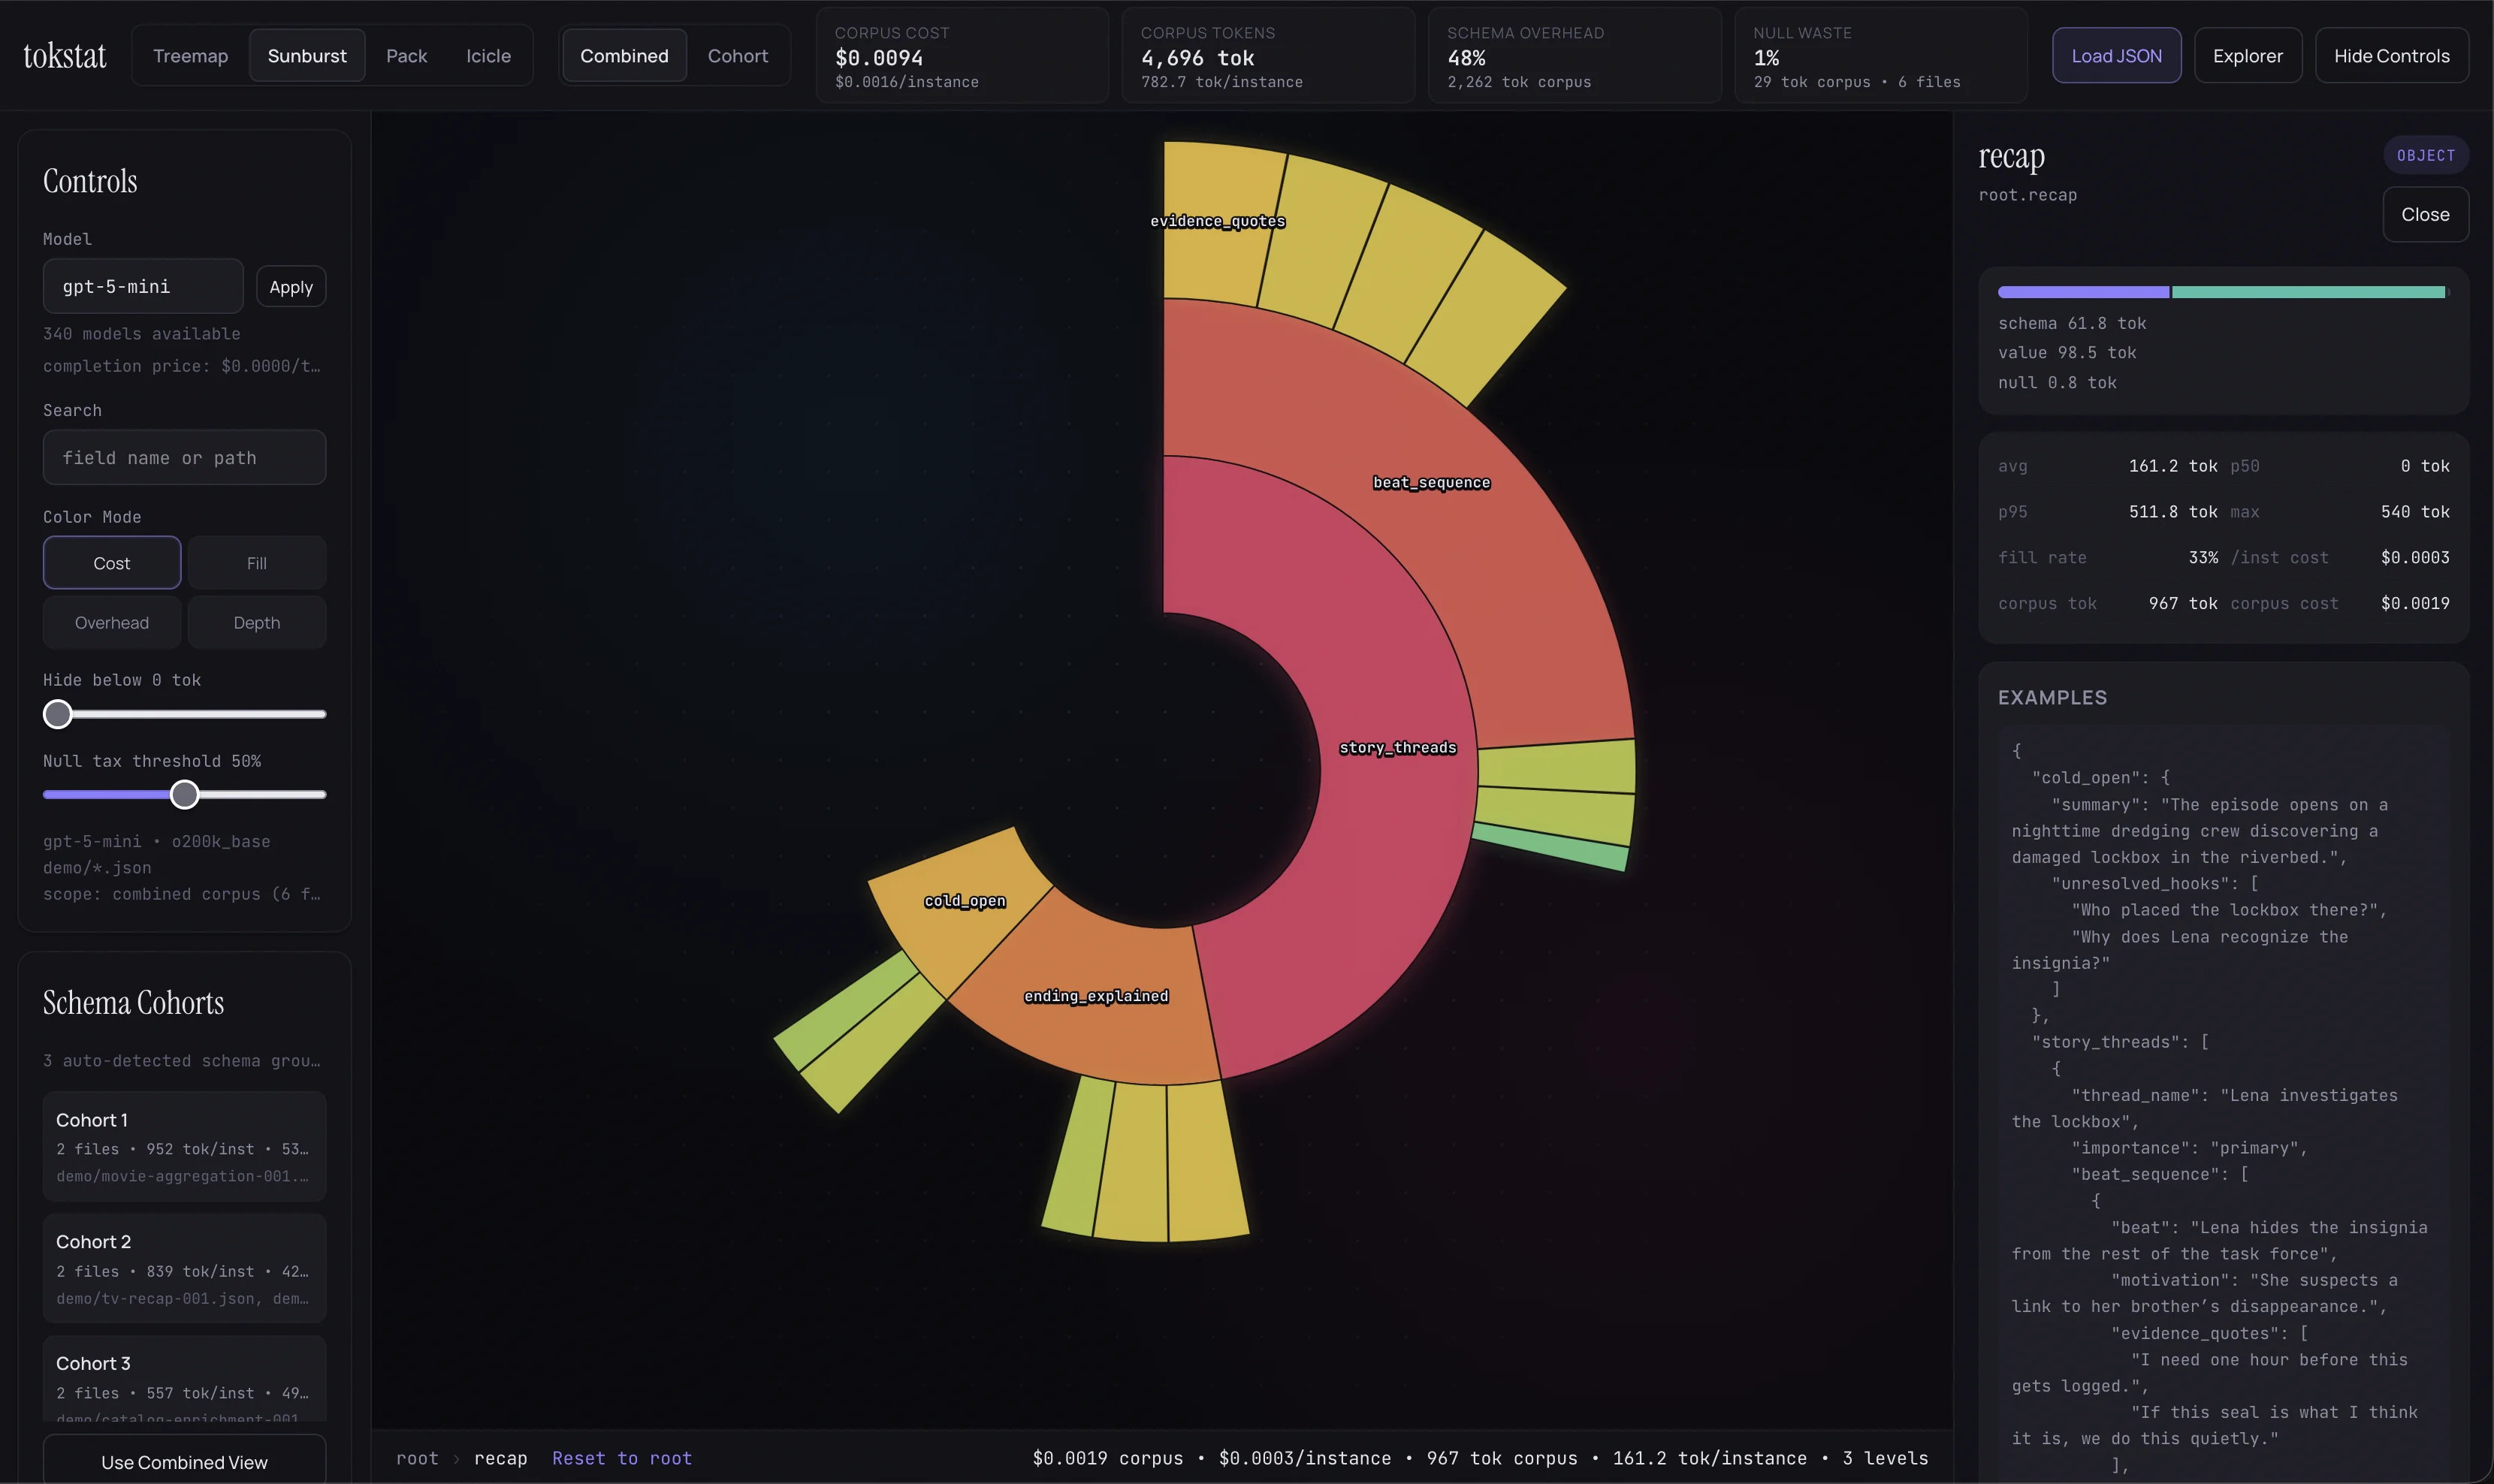Switch to Cohort mode
The width and height of the screenshot is (2494, 1484).
tap(739, 55)
